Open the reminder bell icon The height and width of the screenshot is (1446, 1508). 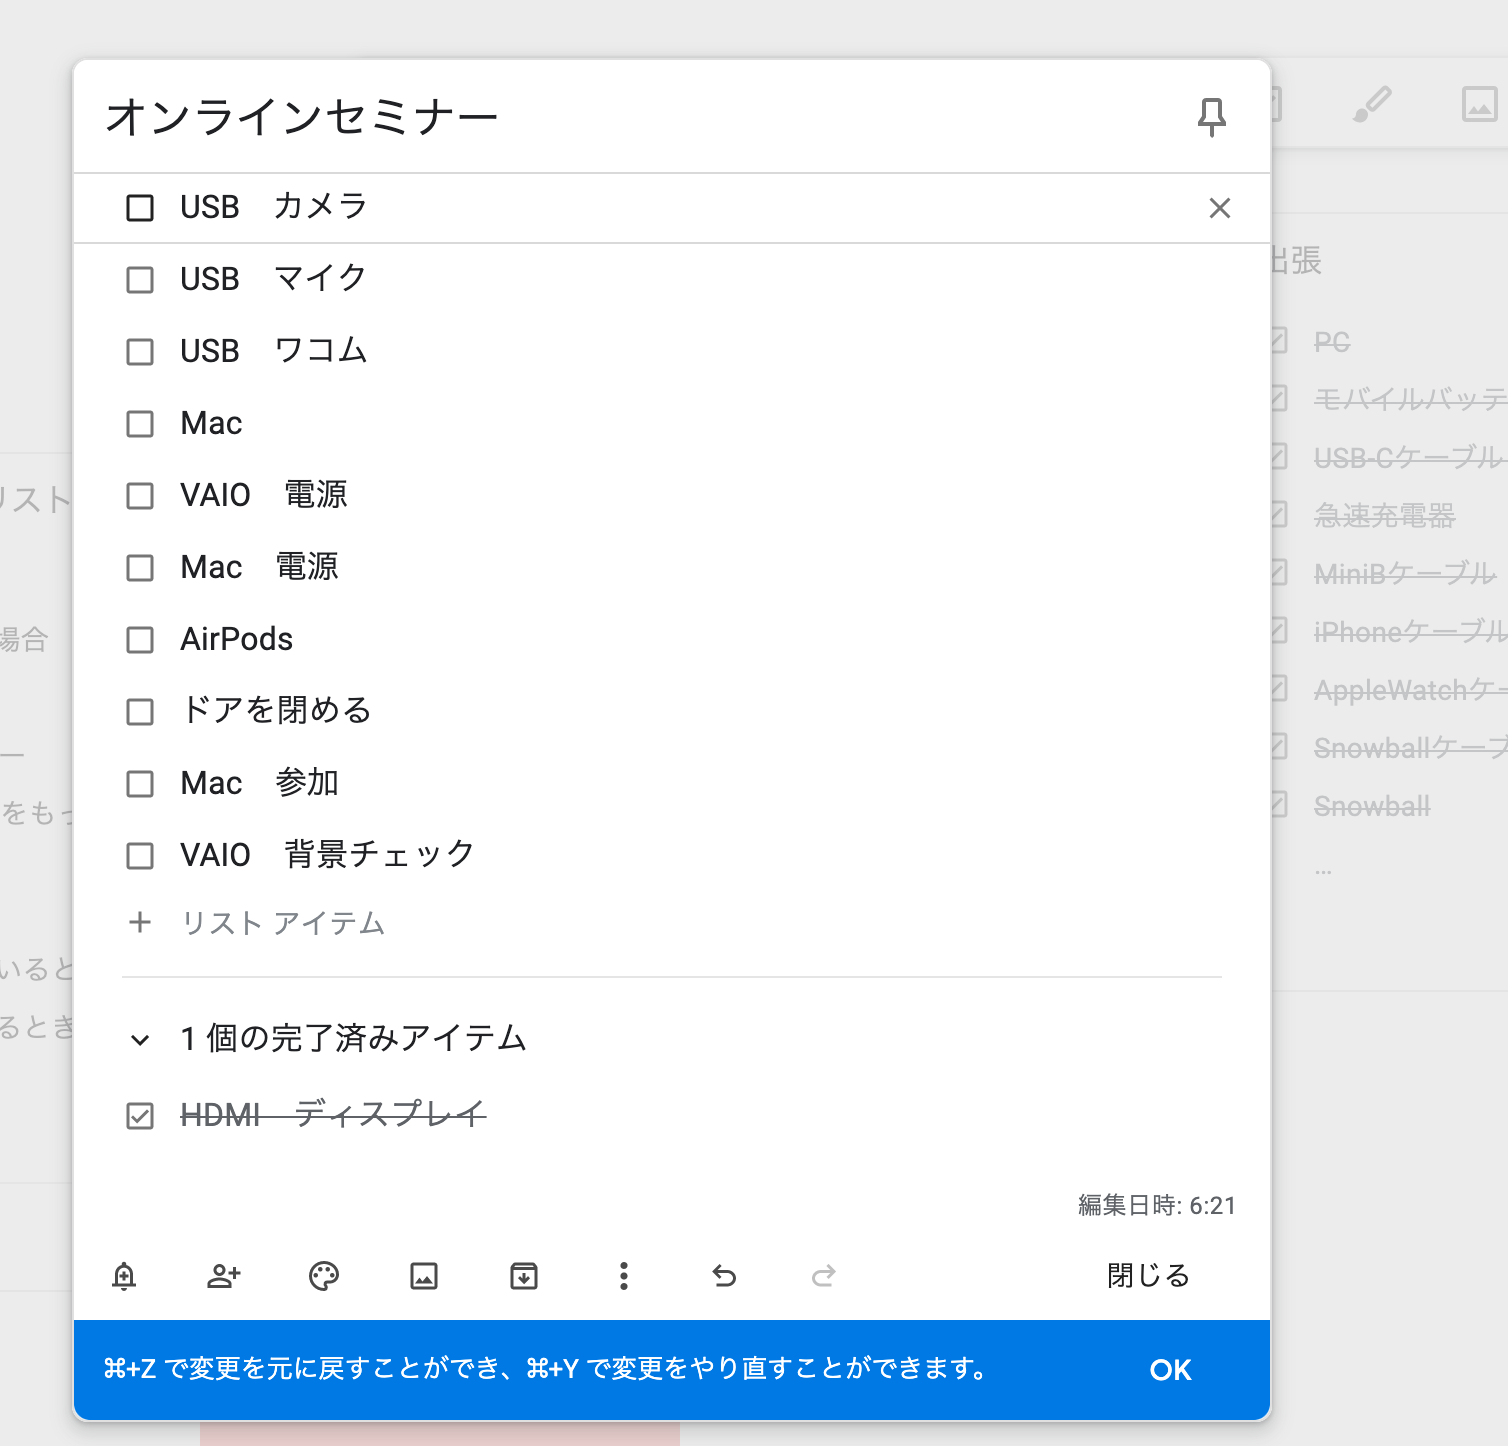[124, 1276]
